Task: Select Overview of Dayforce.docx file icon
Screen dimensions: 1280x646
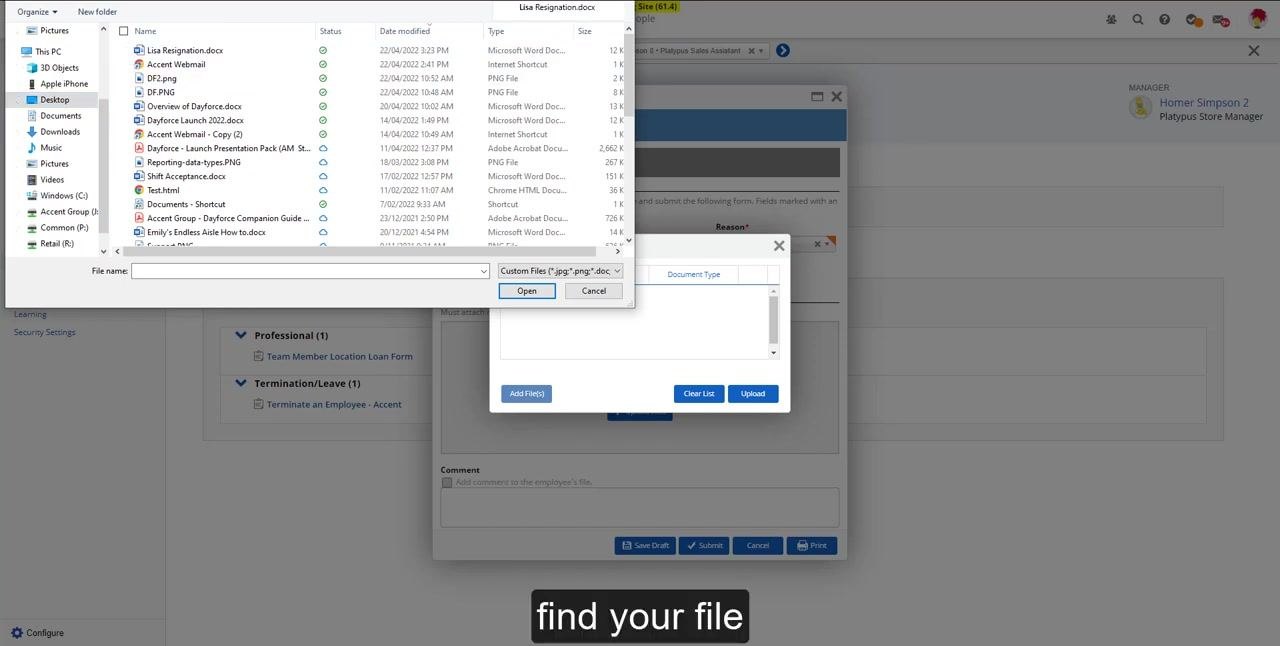Action: point(139,106)
